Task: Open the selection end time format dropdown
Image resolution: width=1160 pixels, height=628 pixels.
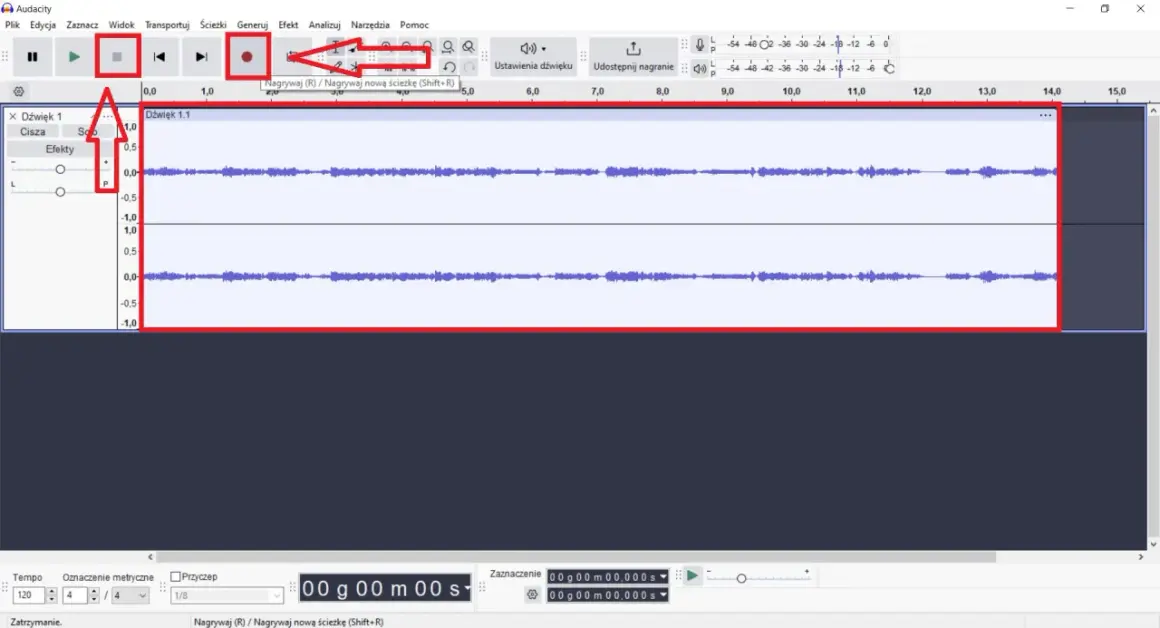Action: (x=663, y=595)
